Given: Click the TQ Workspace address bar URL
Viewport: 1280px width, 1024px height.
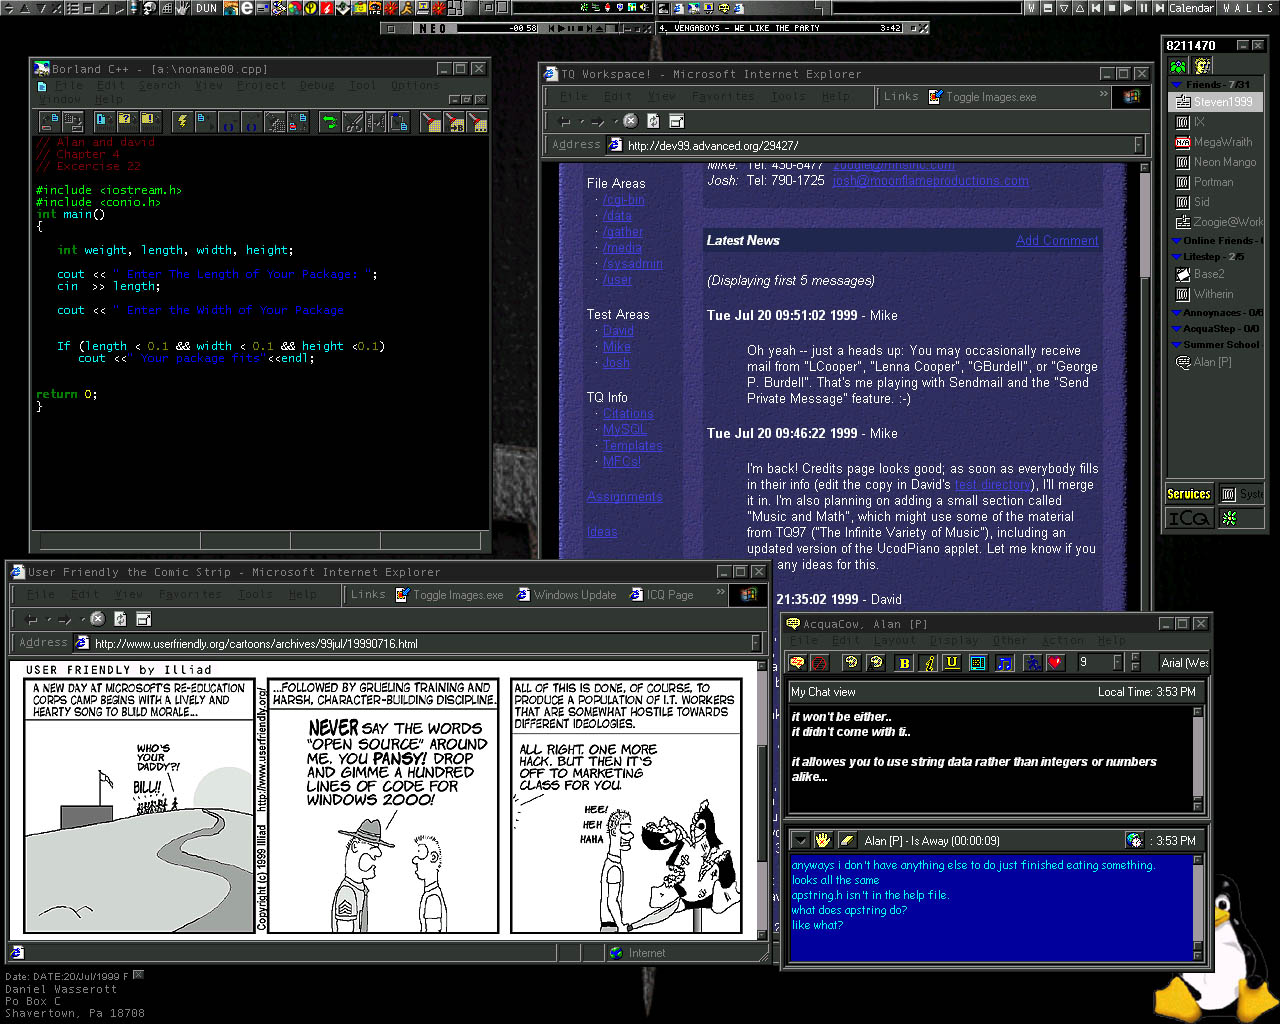Looking at the screenshot, I should coord(712,145).
